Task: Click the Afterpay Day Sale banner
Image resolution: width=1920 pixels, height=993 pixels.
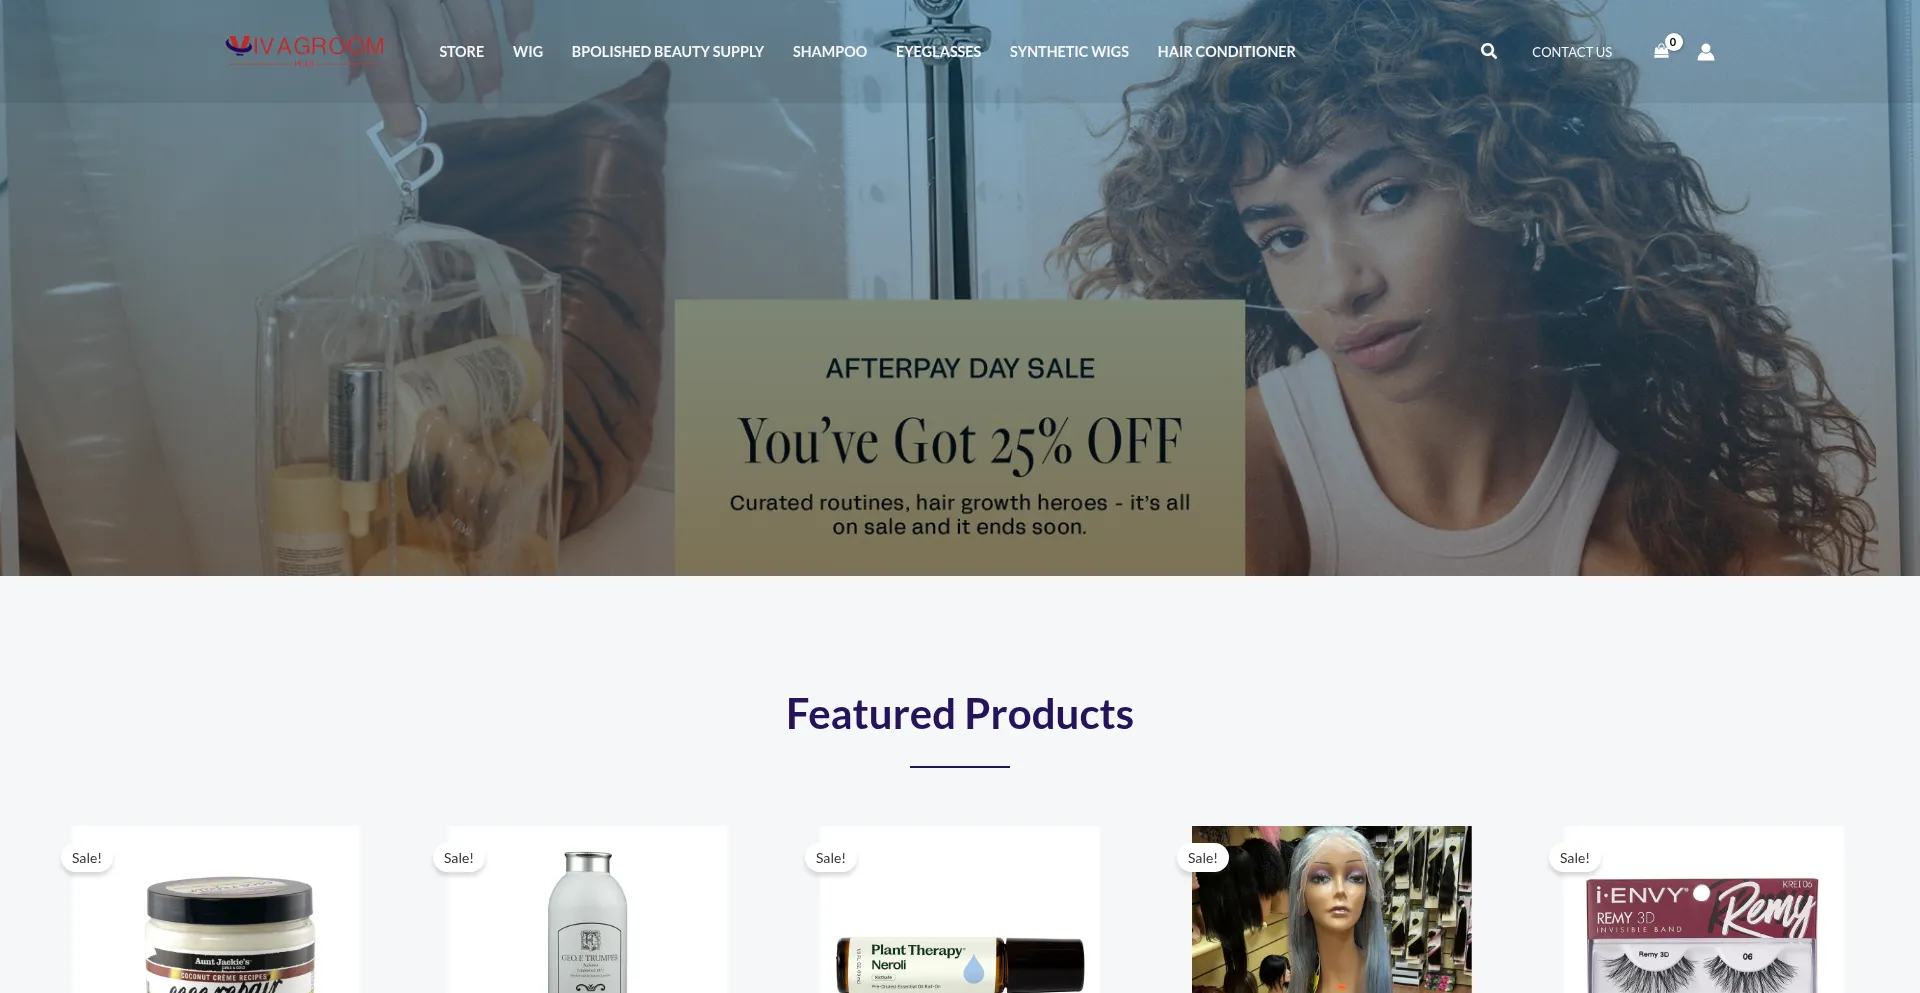Action: click(x=960, y=437)
